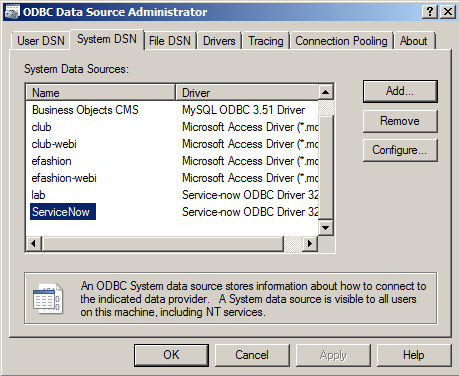The height and width of the screenshot is (376, 459).
Task: Close the ODBC Data Source Administrator window
Action: click(448, 12)
